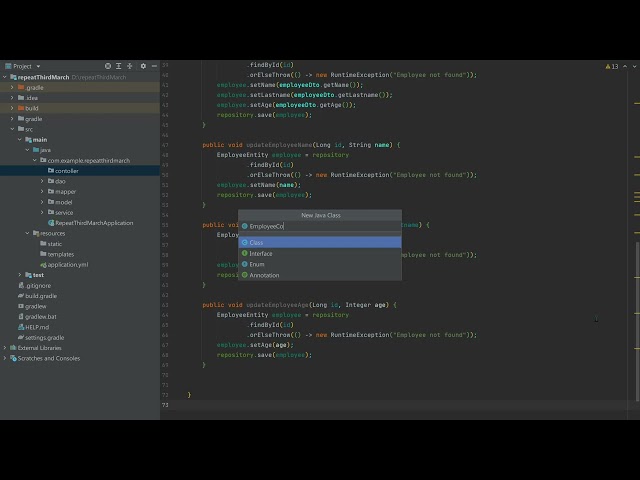
Task: Click the collapse all icon in Project panel
Action: point(130,66)
